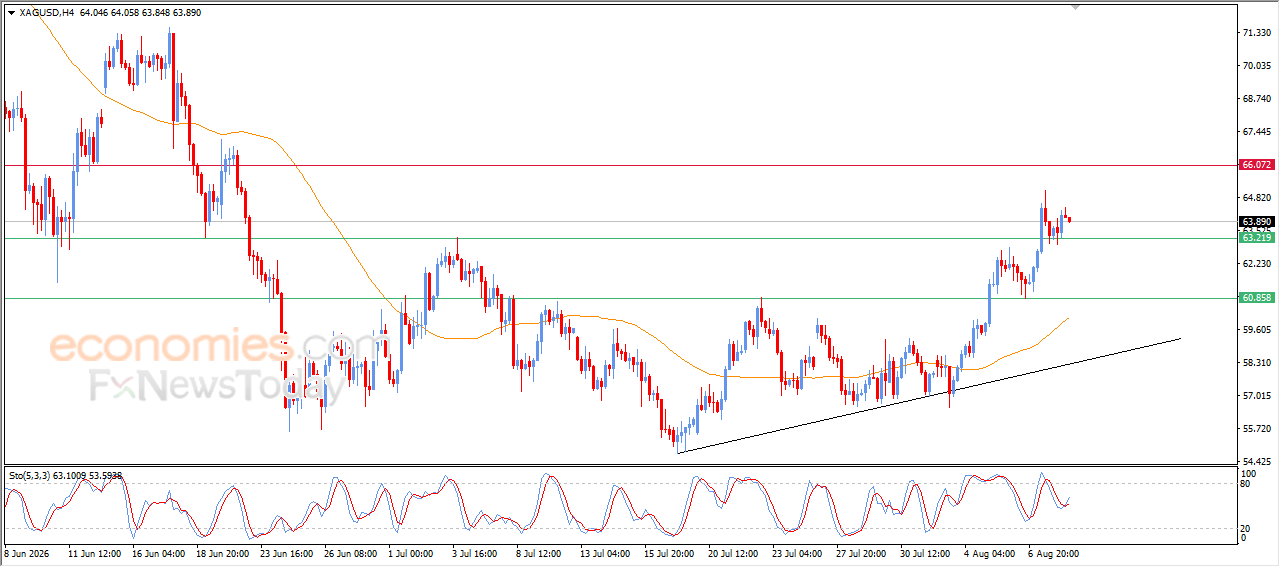This screenshot has width=1280, height=567.
Task: Open the dropdown arrow beside XAGUSD,H4
Action: click(11, 13)
